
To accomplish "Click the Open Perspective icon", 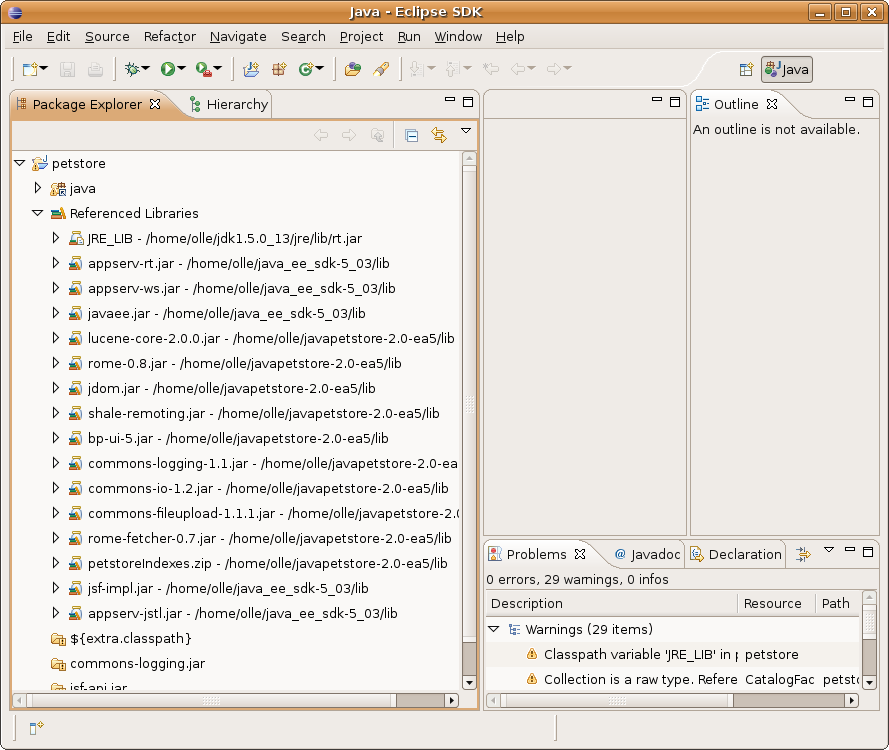I will (x=746, y=70).
